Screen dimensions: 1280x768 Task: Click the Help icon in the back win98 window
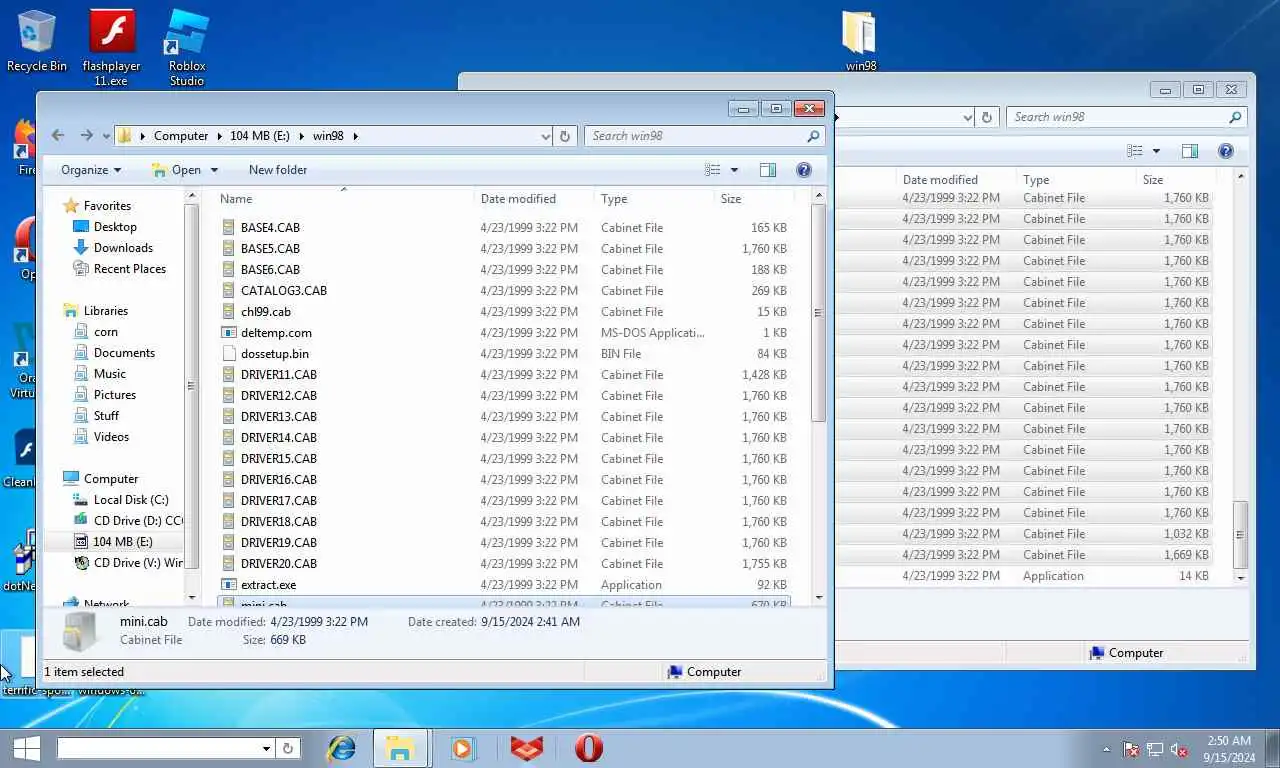(1225, 151)
